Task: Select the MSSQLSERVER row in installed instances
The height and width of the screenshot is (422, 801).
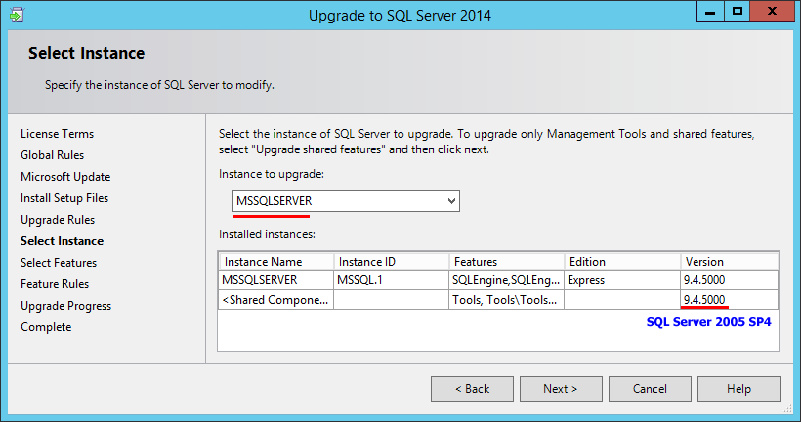Action: [x=499, y=280]
